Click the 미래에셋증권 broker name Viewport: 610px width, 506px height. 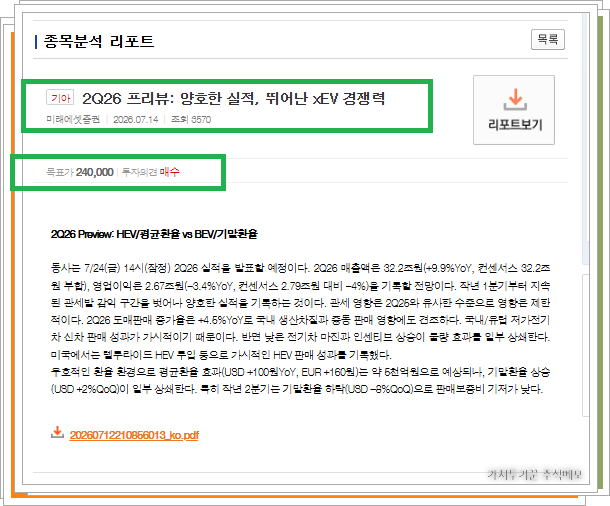[x=73, y=119]
